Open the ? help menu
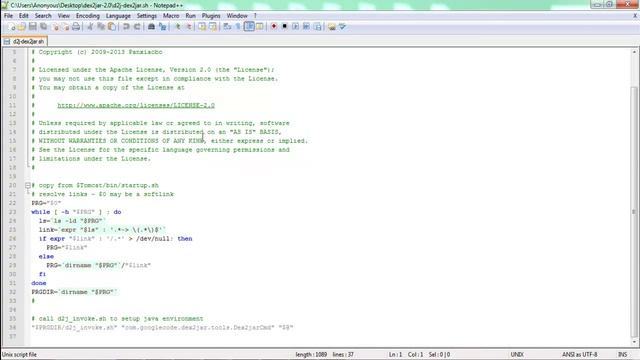640x360 pixels. click(x=255, y=16)
